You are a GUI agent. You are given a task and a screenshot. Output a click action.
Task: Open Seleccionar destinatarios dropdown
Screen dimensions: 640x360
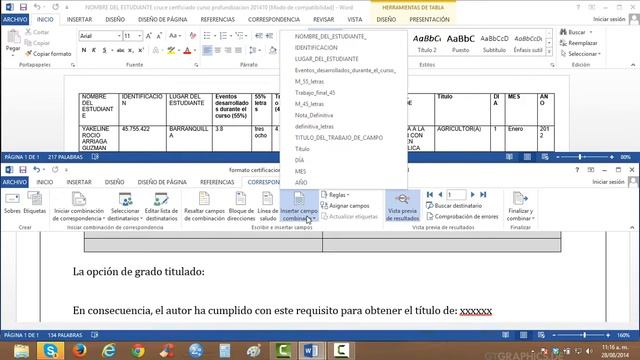125,207
